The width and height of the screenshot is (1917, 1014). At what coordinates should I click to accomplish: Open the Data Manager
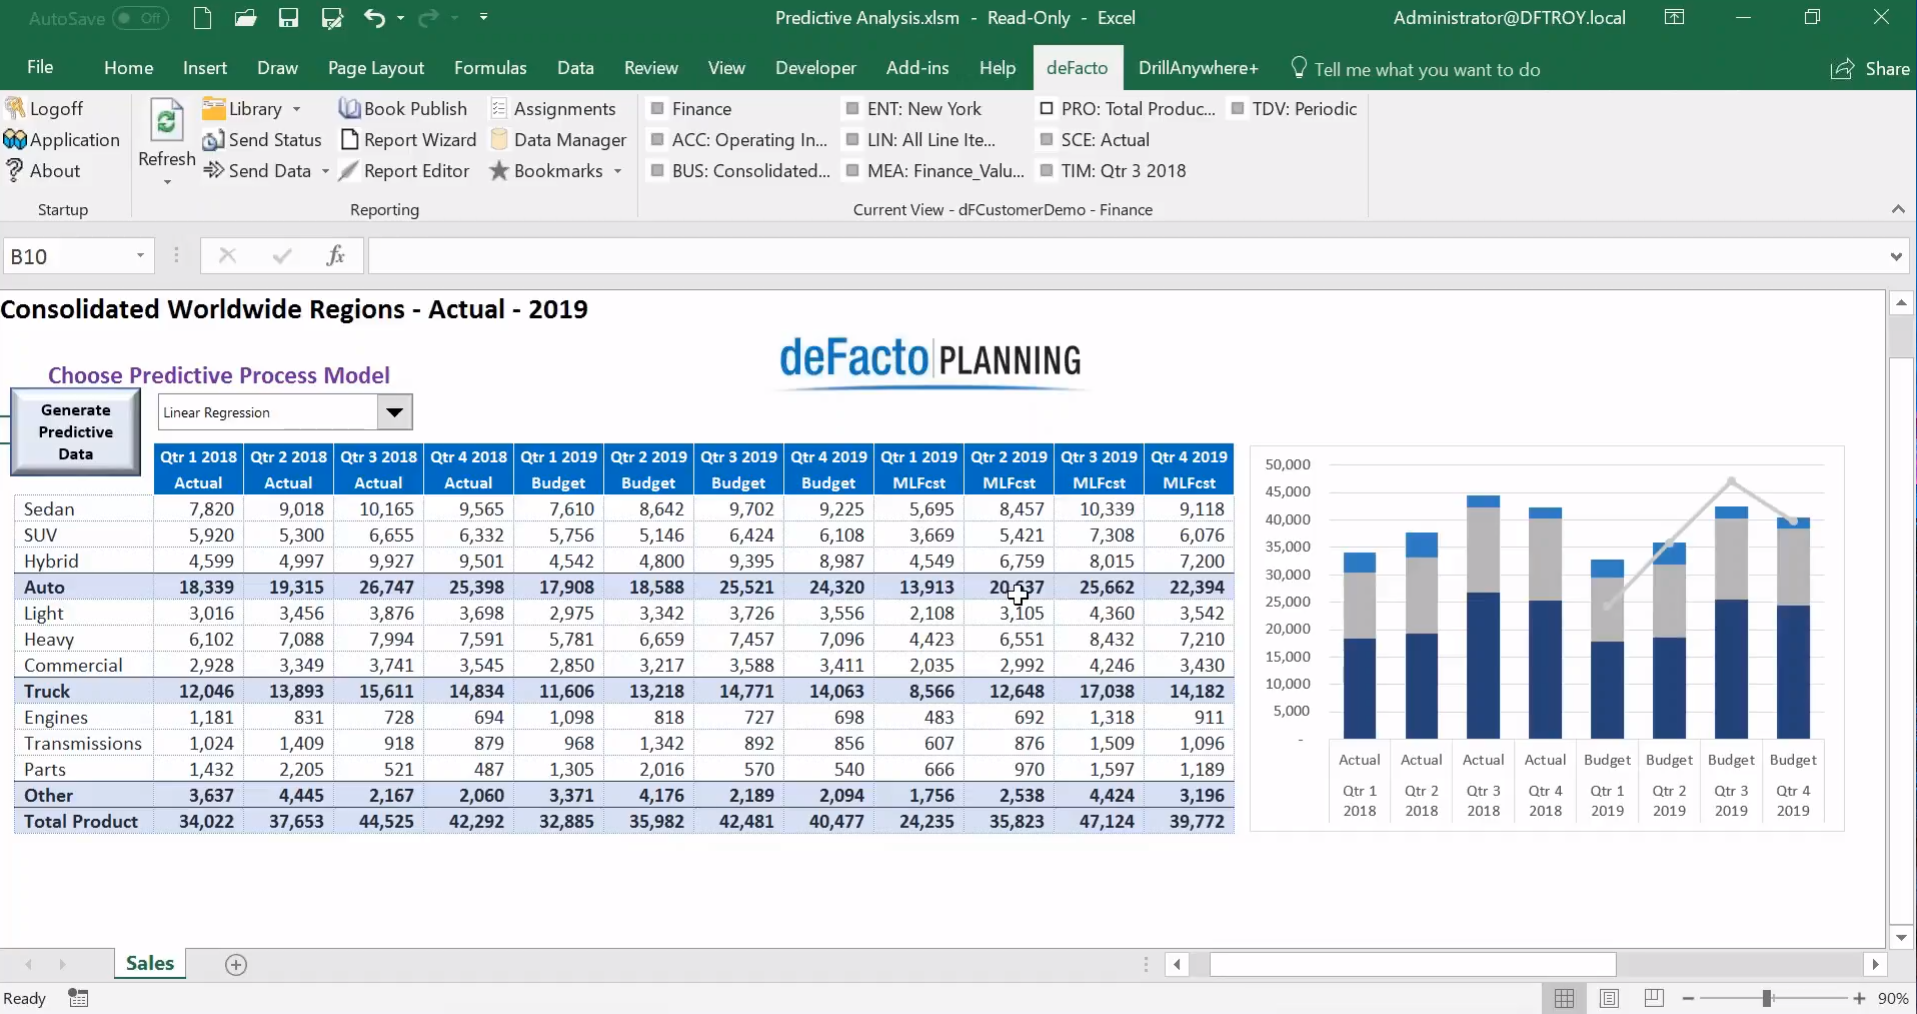(x=558, y=140)
